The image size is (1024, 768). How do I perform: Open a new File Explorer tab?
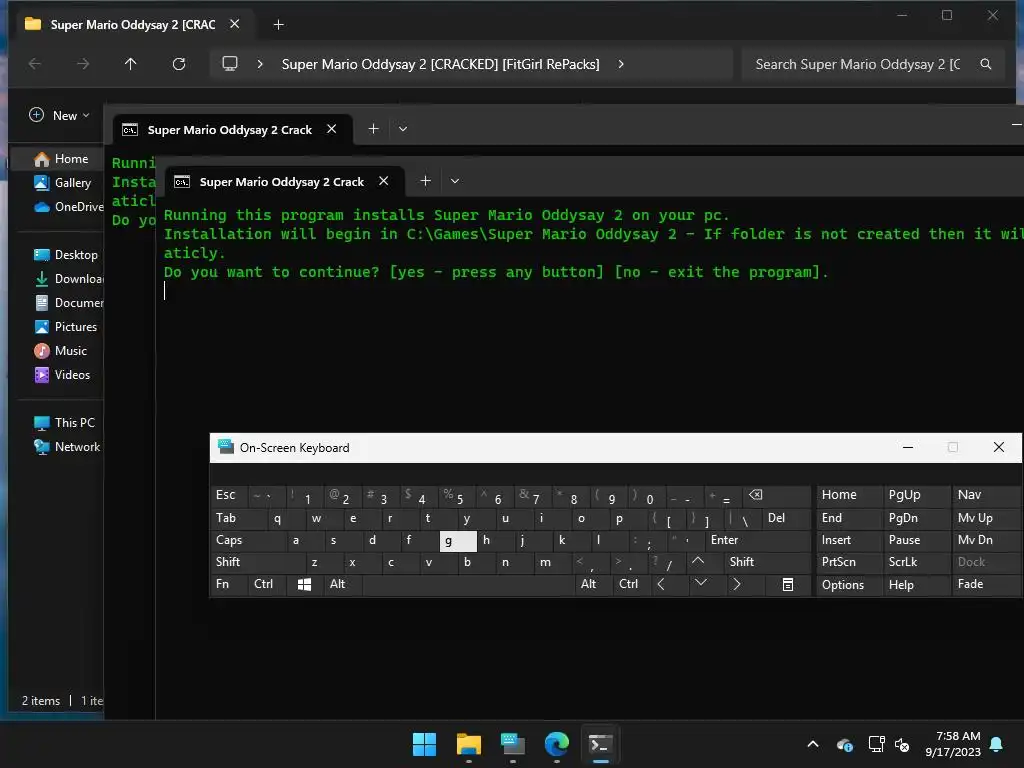click(278, 25)
